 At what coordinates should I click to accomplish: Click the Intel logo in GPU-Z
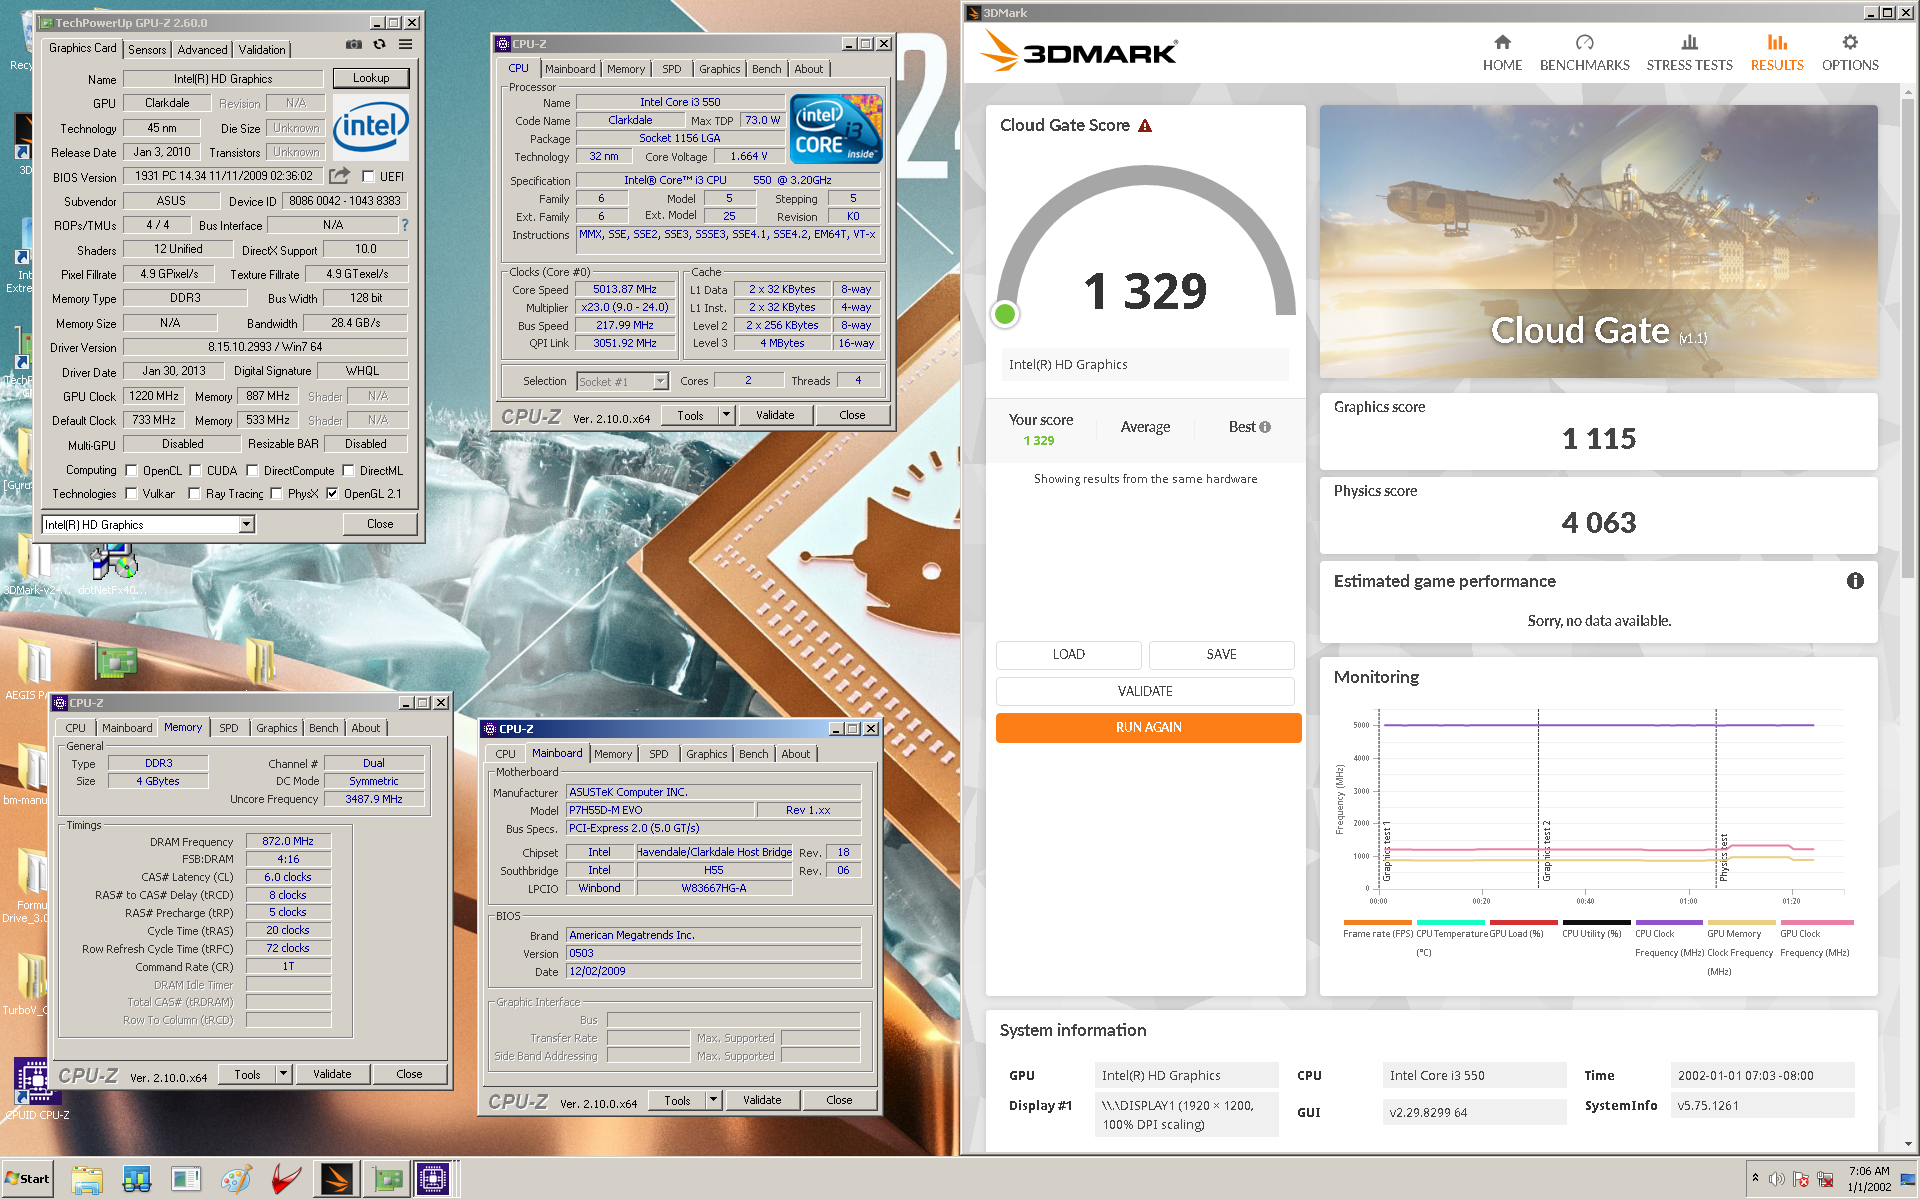371,126
